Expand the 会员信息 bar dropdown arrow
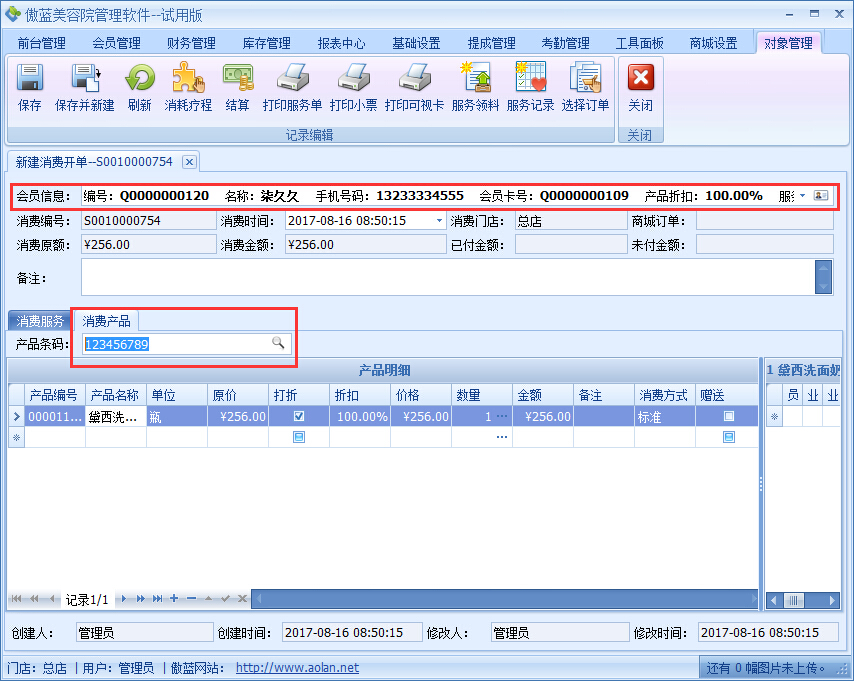854x681 pixels. pyautogui.click(x=802, y=196)
